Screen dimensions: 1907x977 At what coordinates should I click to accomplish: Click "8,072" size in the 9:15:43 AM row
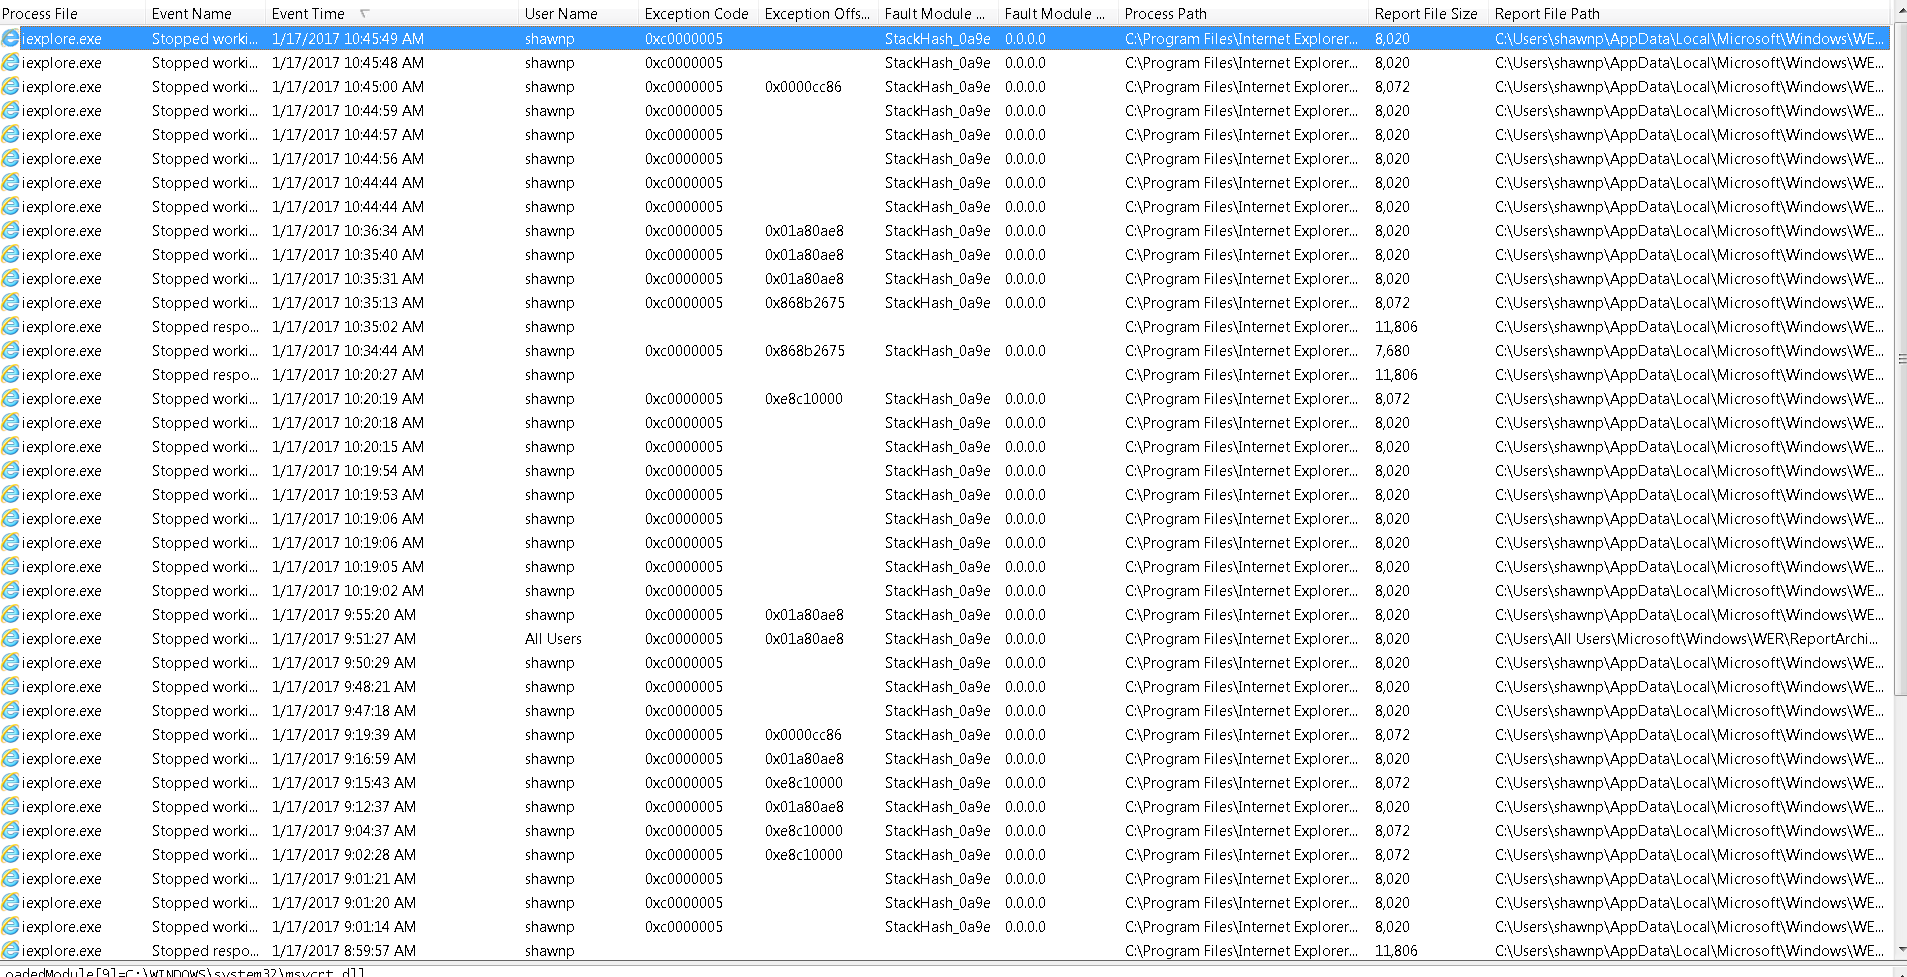coord(1392,783)
